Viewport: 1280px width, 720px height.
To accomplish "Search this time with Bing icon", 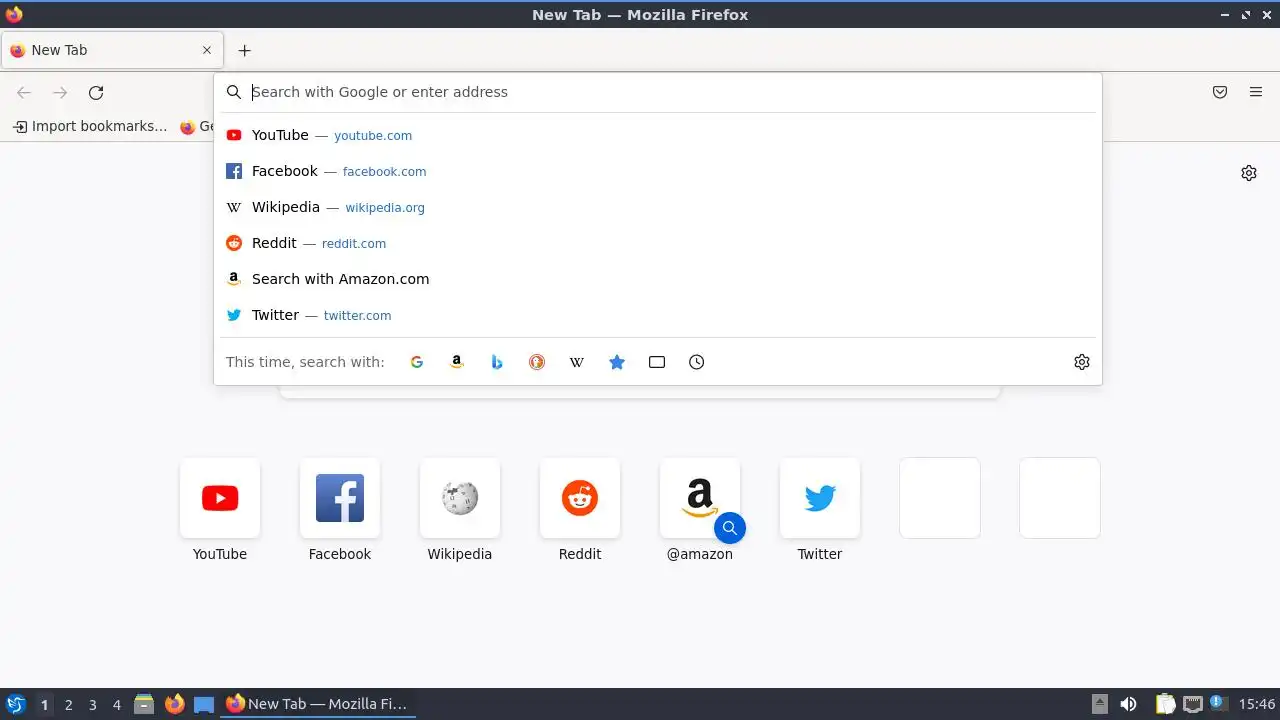I will tap(497, 362).
